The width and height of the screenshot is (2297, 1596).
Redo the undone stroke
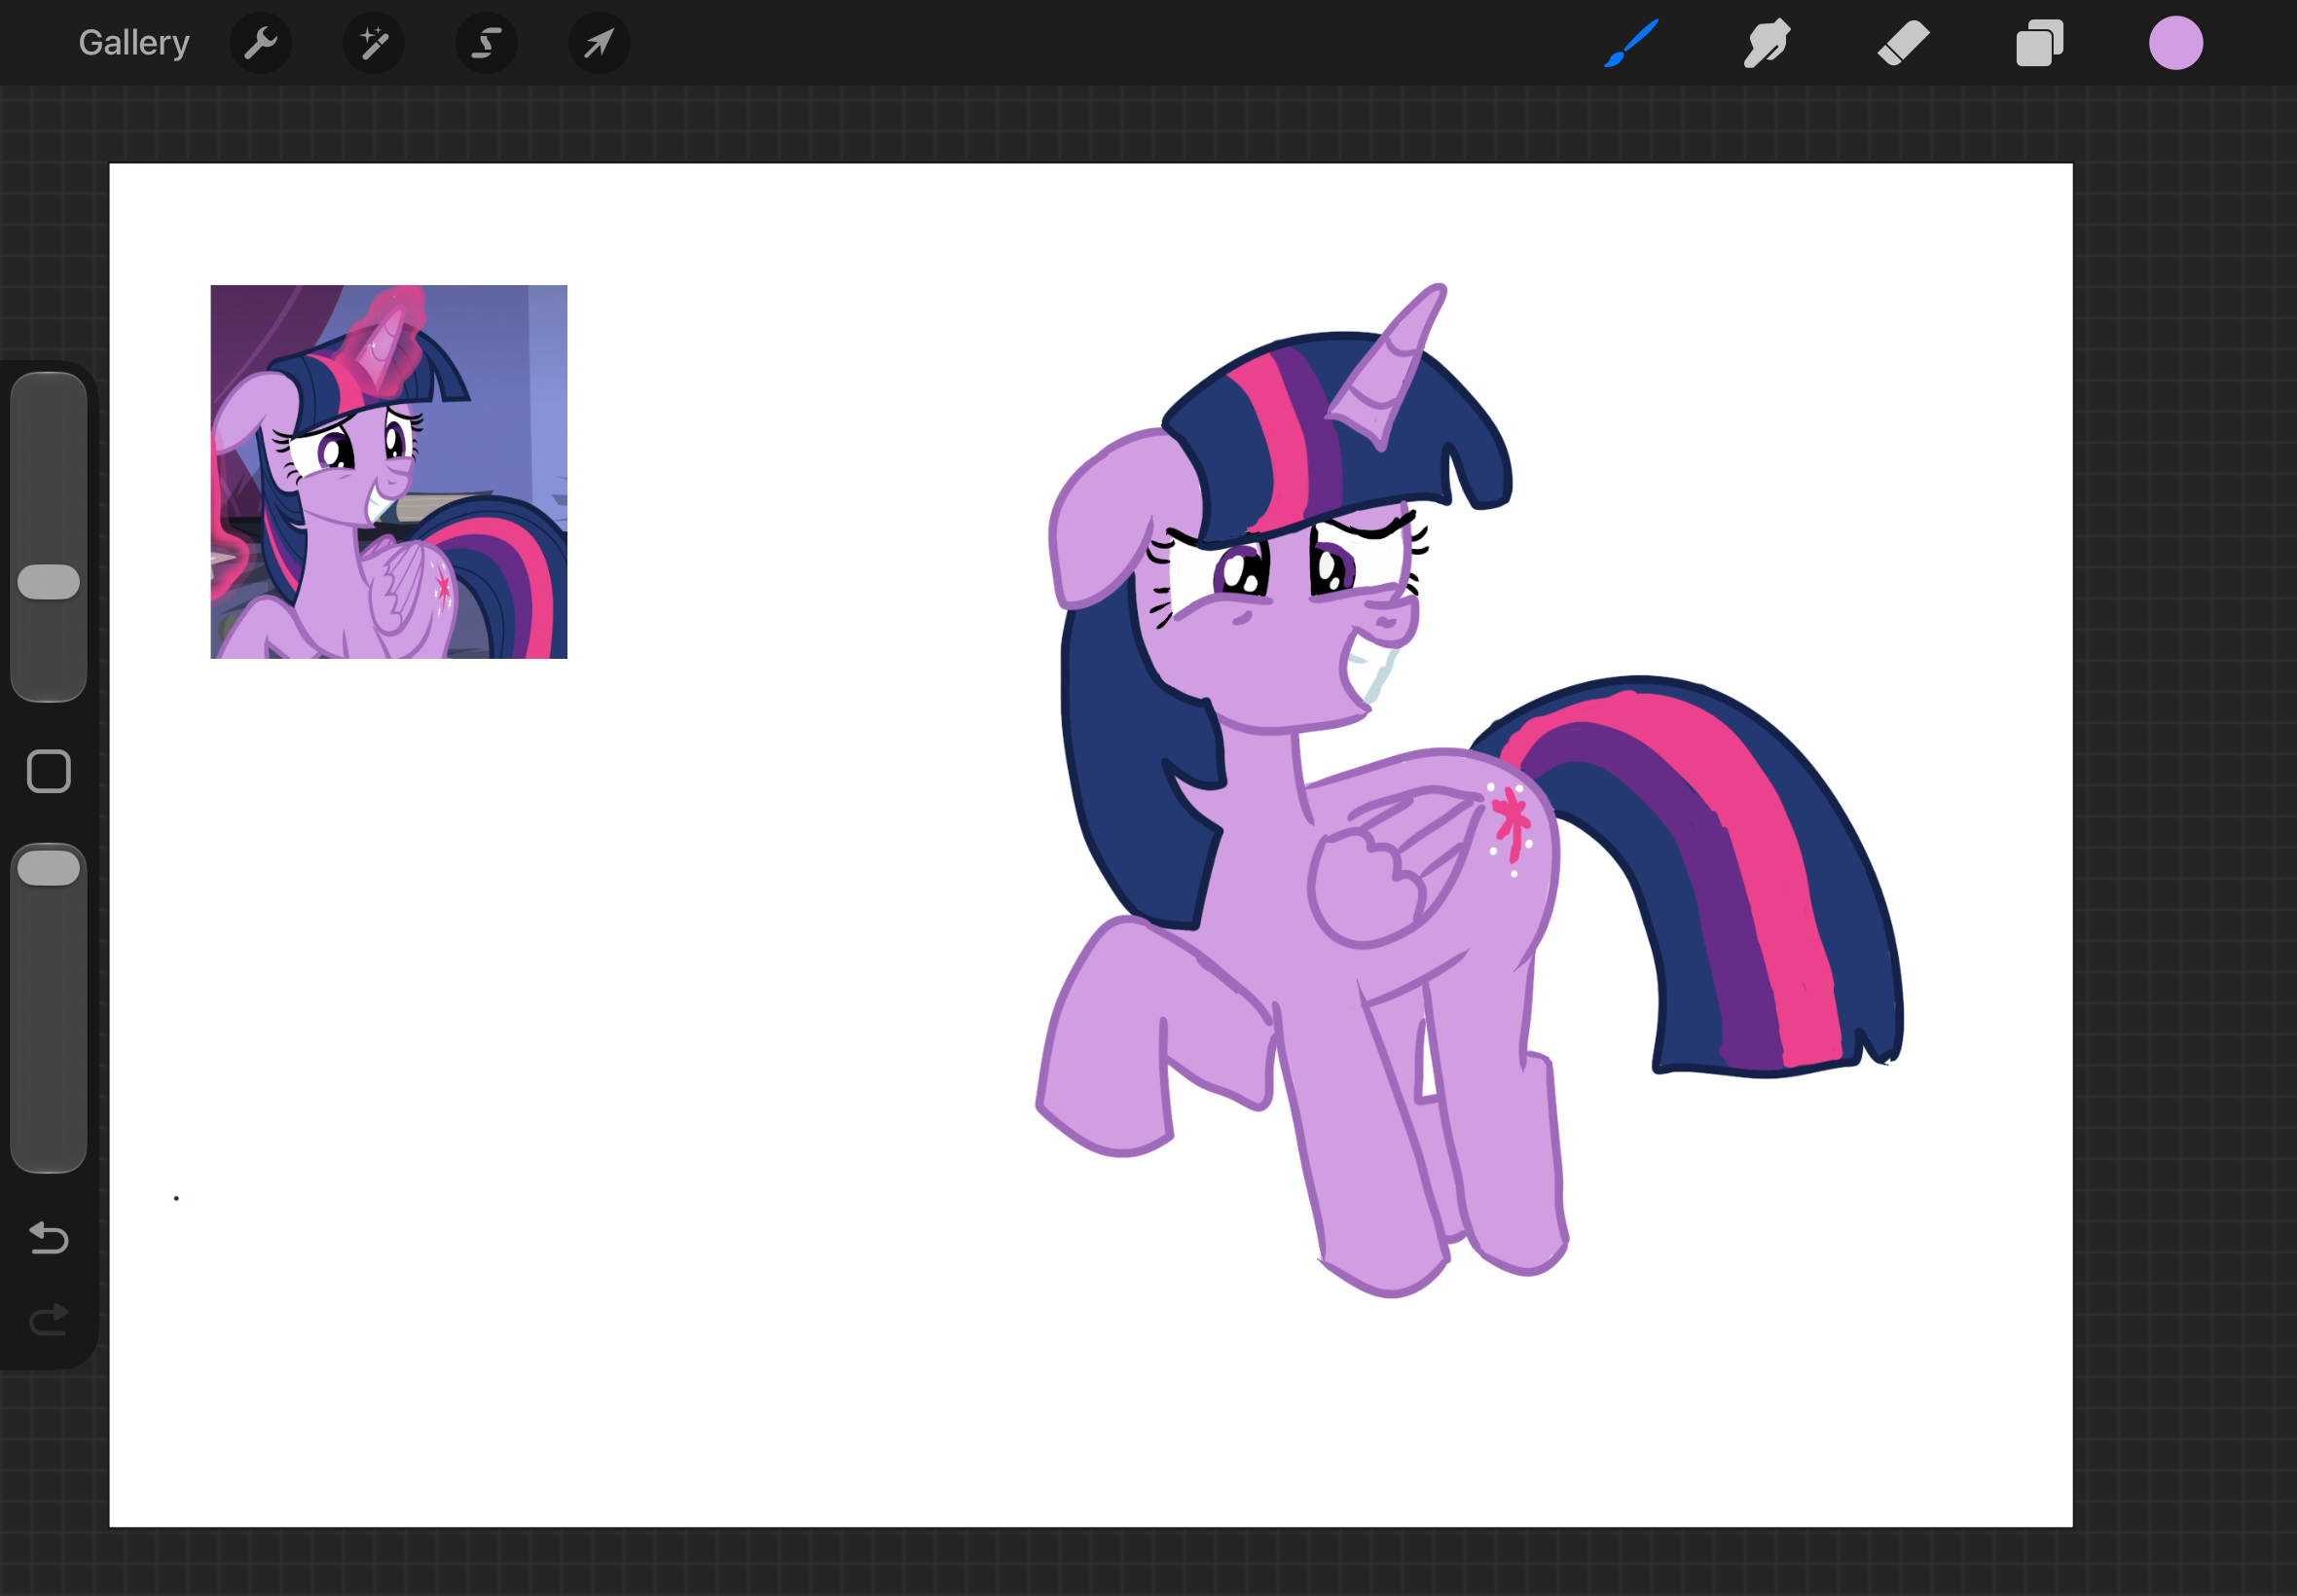pyautogui.click(x=49, y=1320)
